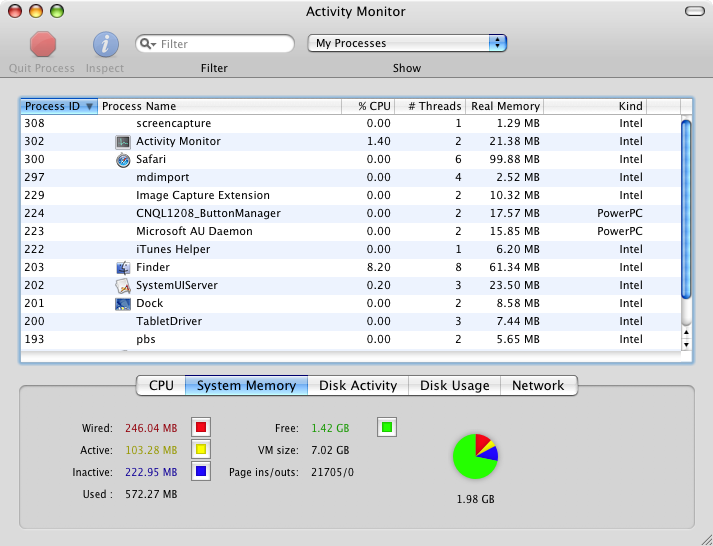Click the Inspect info icon
713x546 pixels.
point(105,44)
